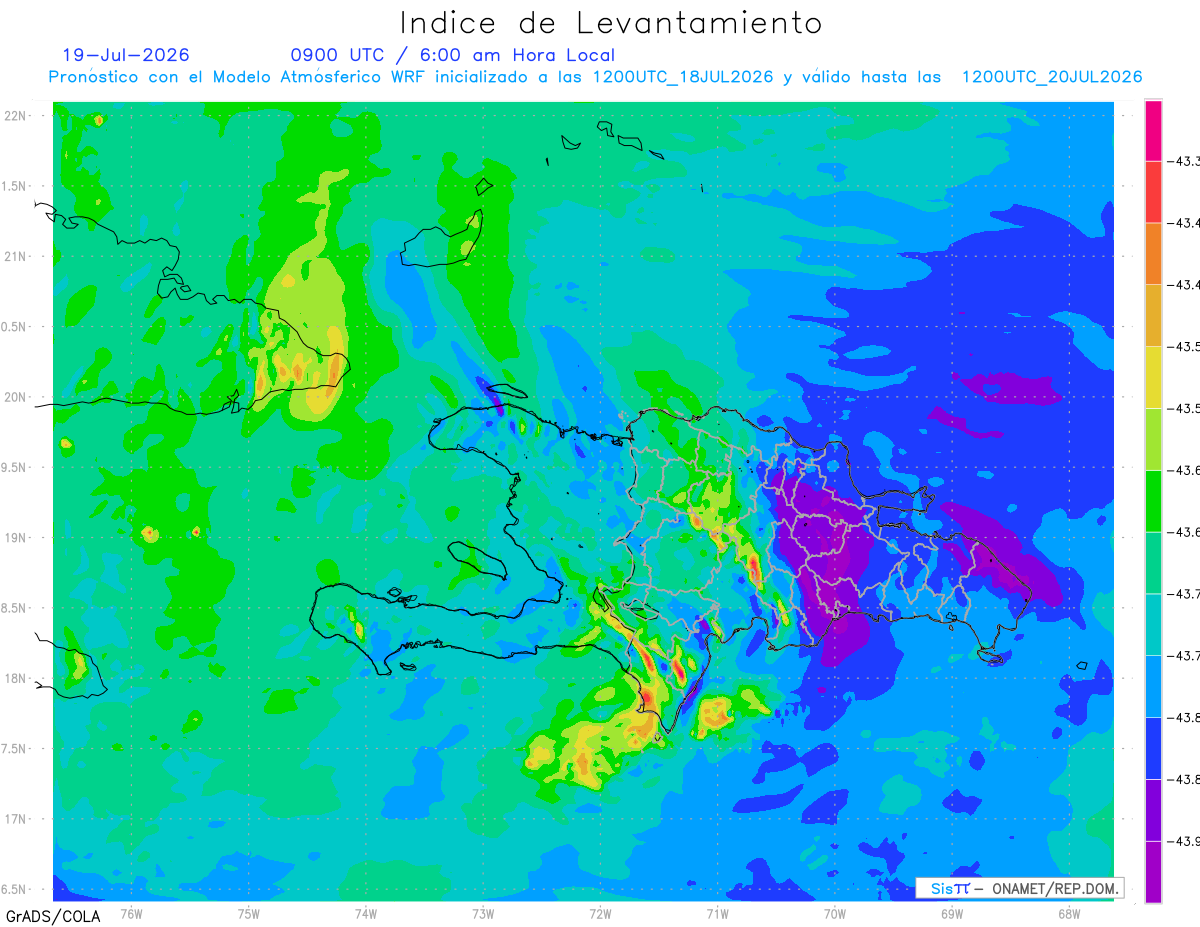Viewport: 1200px width, 927px height.
Task: Click '0900 UTC / 6:00 am Hora Local'
Action: click(453, 55)
